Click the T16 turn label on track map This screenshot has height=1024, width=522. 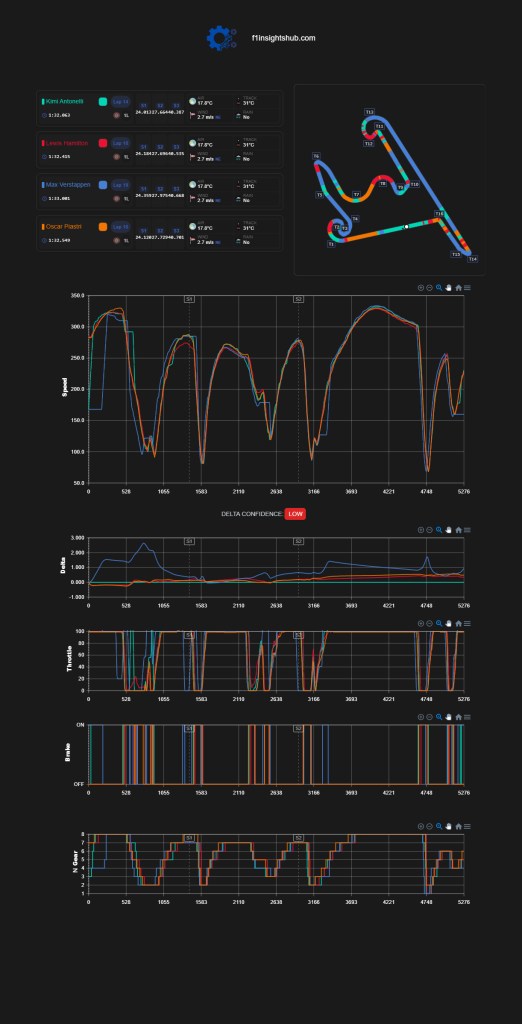439,214
